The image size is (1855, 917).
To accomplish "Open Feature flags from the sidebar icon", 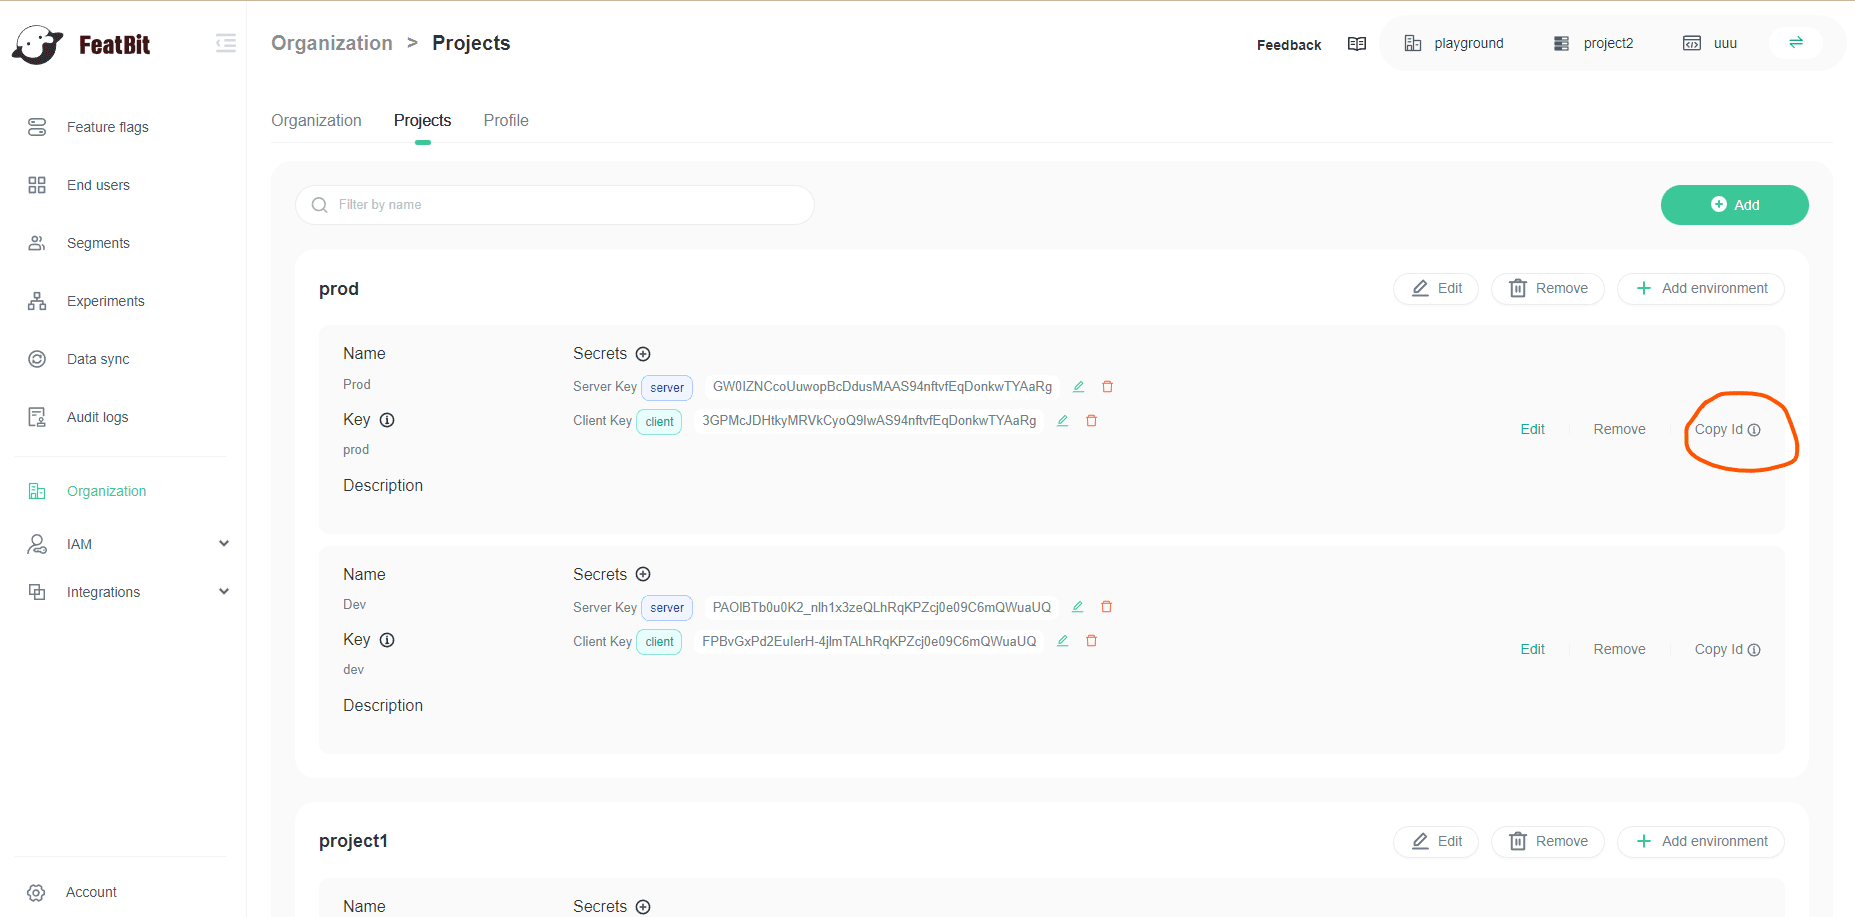I will tap(37, 126).
